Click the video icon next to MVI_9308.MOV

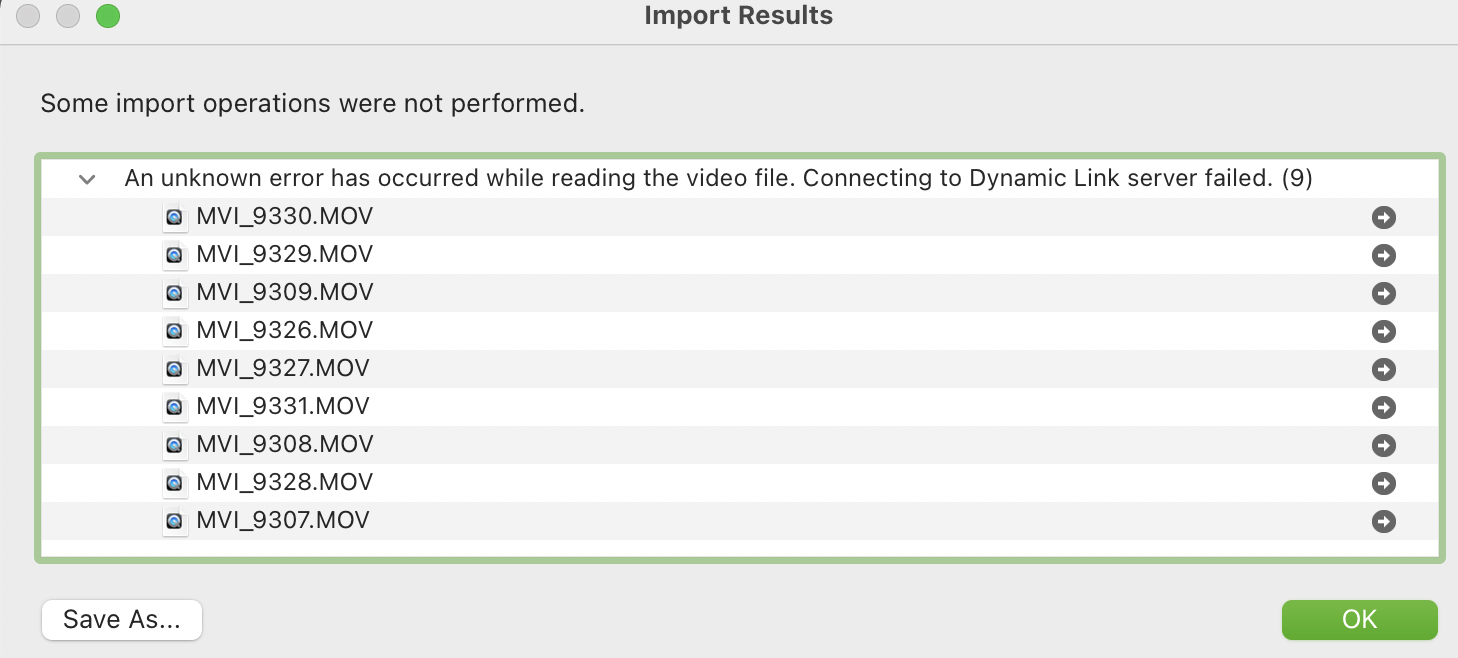pyautogui.click(x=175, y=445)
